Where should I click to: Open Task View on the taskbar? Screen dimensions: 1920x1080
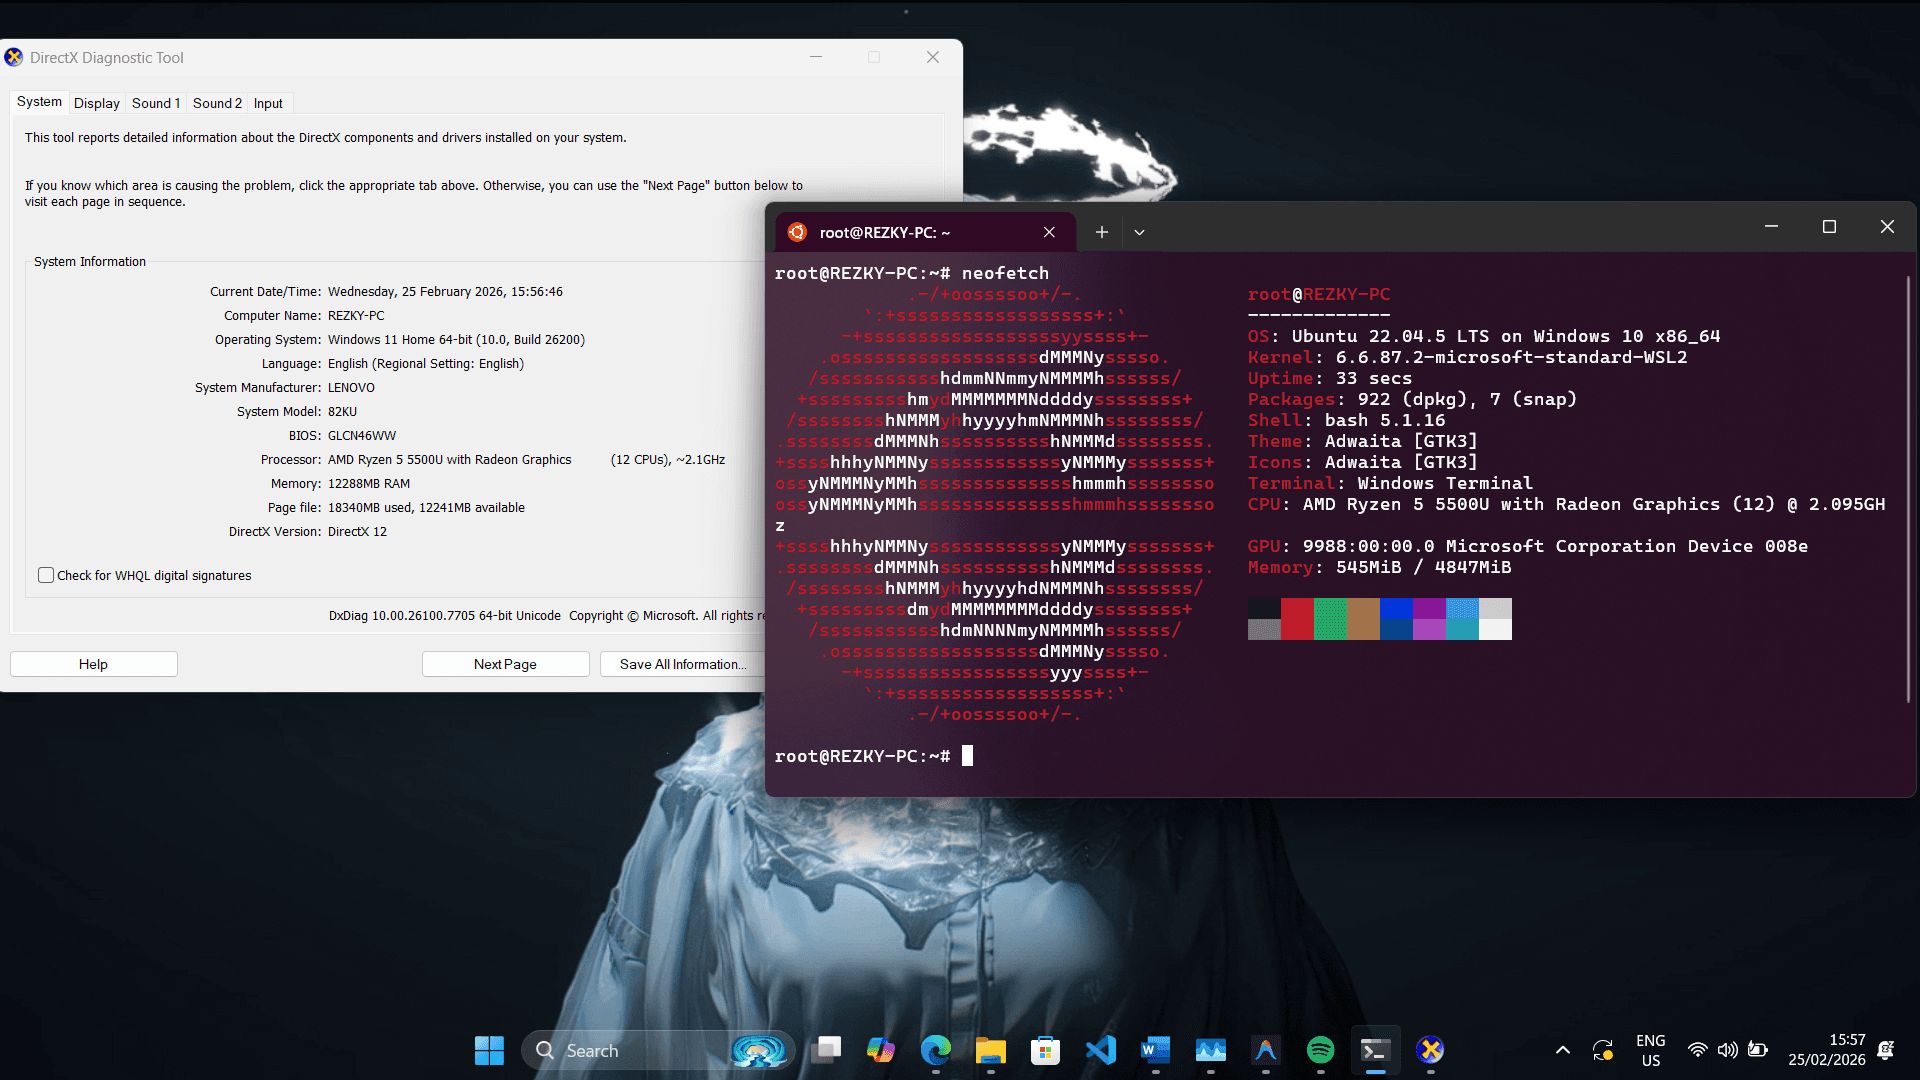(x=826, y=1050)
